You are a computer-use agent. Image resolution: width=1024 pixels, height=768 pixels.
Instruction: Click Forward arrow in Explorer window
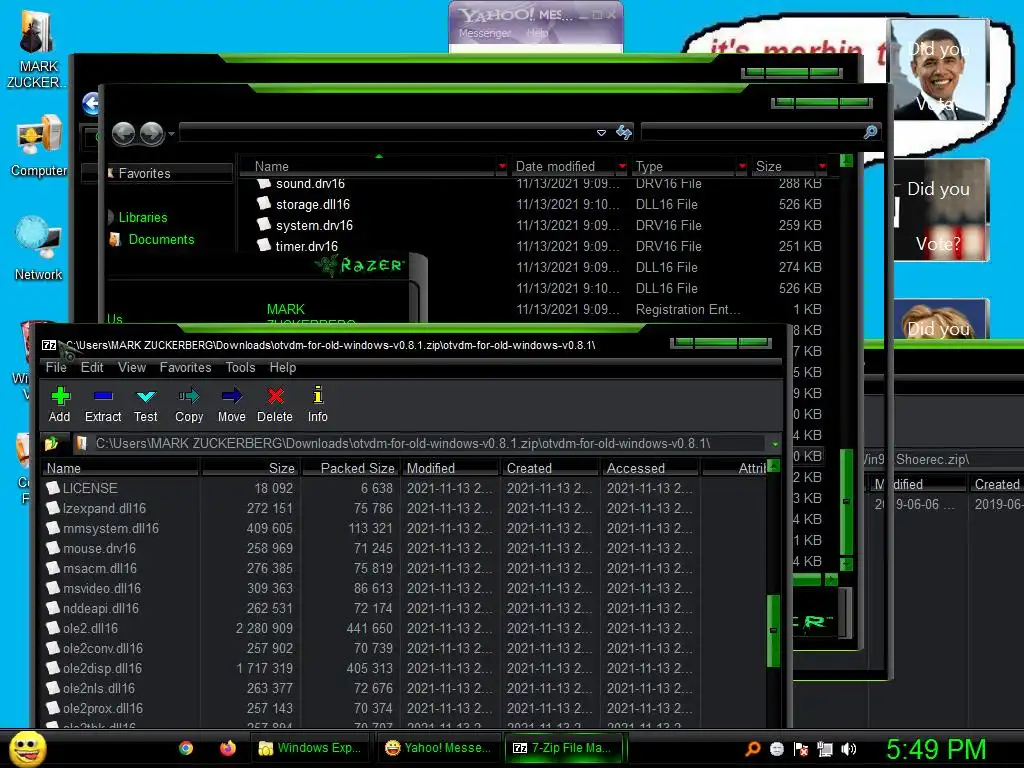click(x=152, y=133)
